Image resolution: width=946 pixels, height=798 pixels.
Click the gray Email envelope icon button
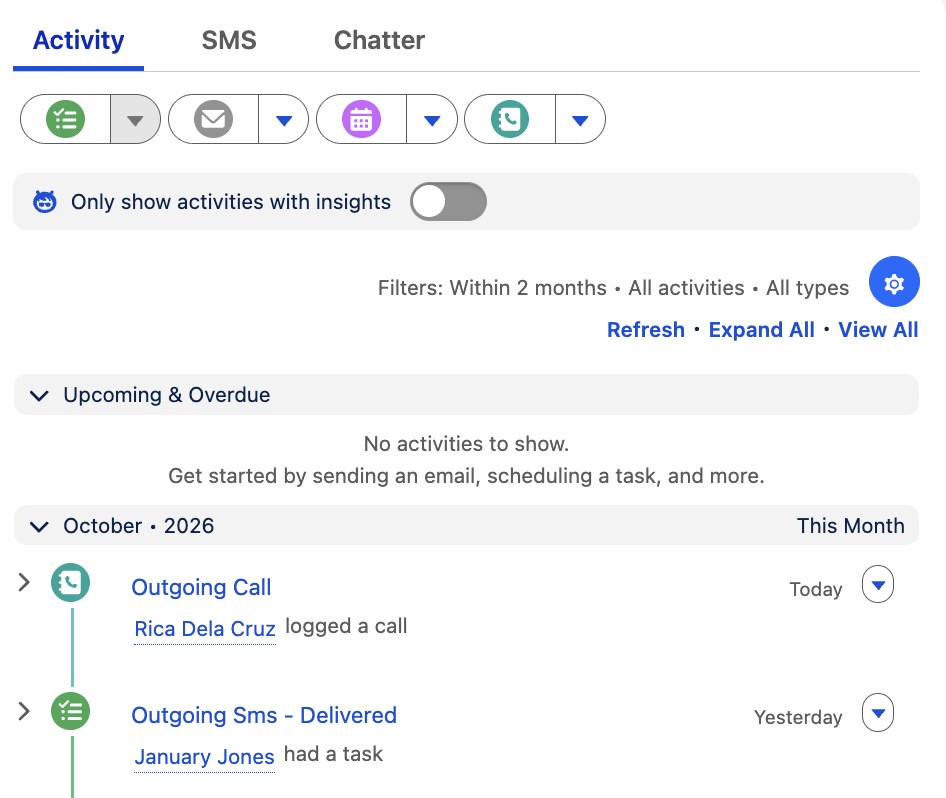click(214, 119)
